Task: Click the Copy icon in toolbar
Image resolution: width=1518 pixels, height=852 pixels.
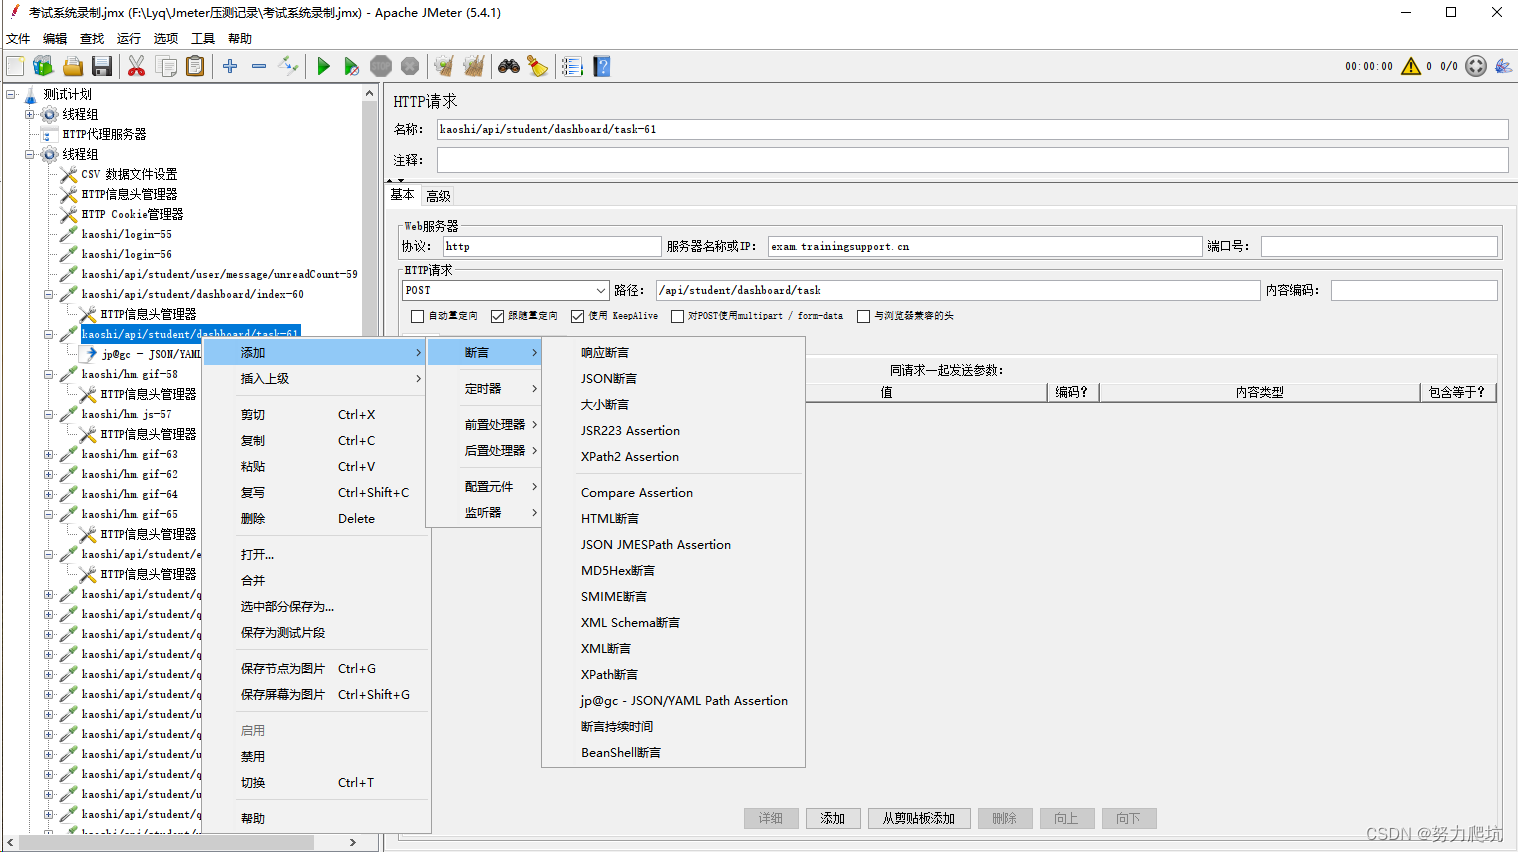Action: tap(167, 66)
